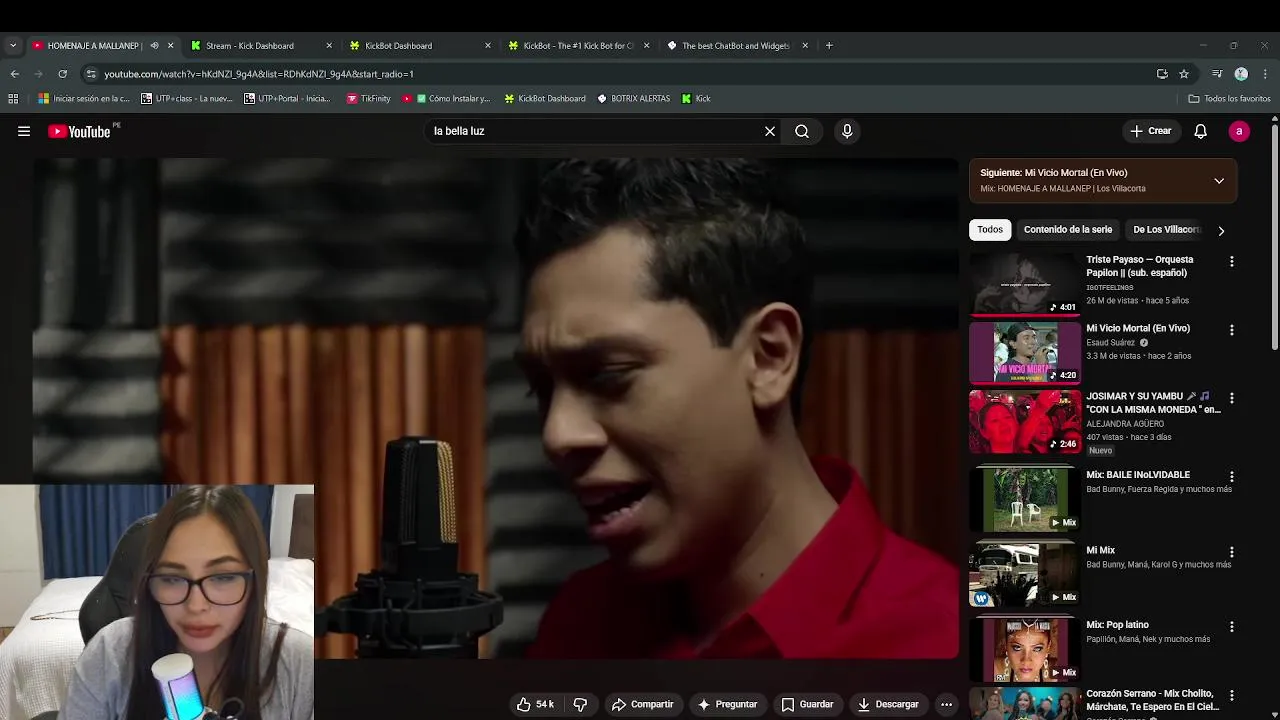
Task: Switch to Stream - Kick Dashboard tab
Action: pos(262,45)
